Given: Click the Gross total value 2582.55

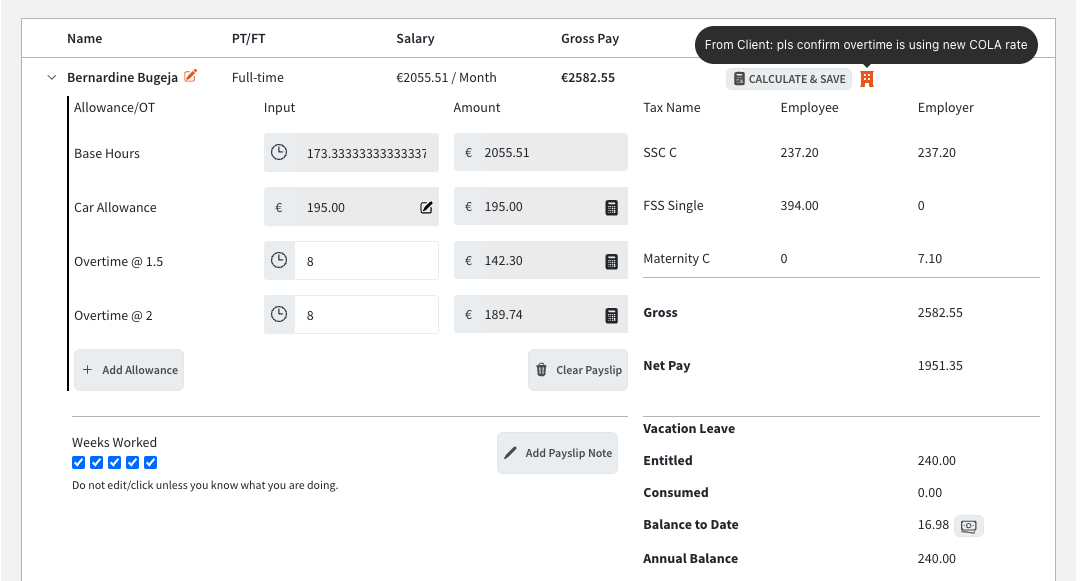Looking at the screenshot, I should click(940, 313).
